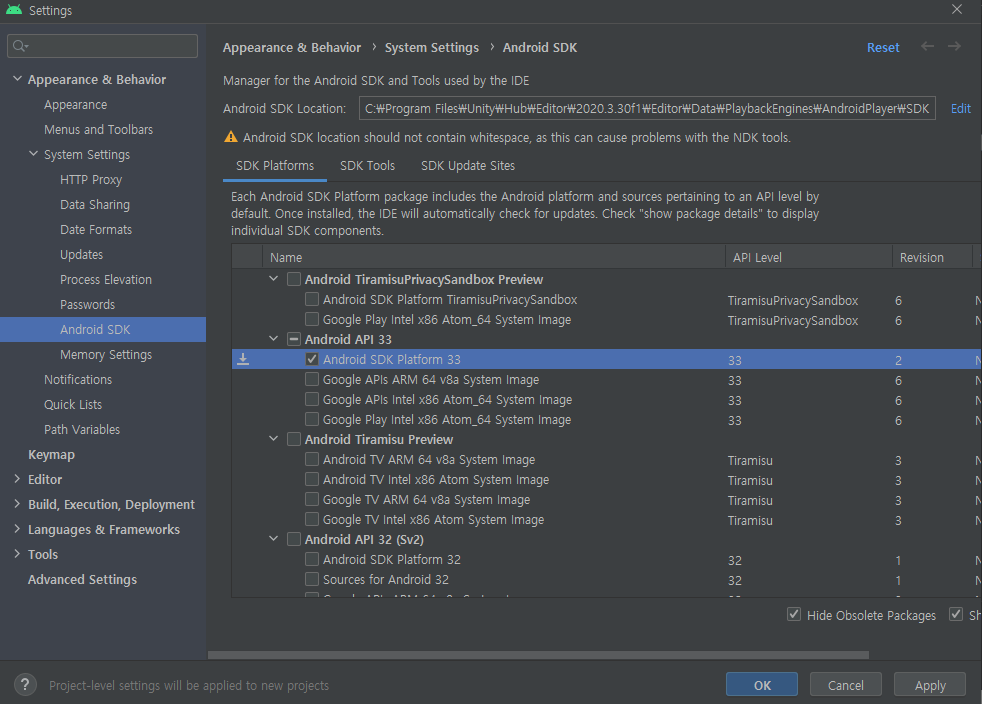Collapse the Android API 33 group
This screenshot has width=982, height=704.
pos(274,339)
